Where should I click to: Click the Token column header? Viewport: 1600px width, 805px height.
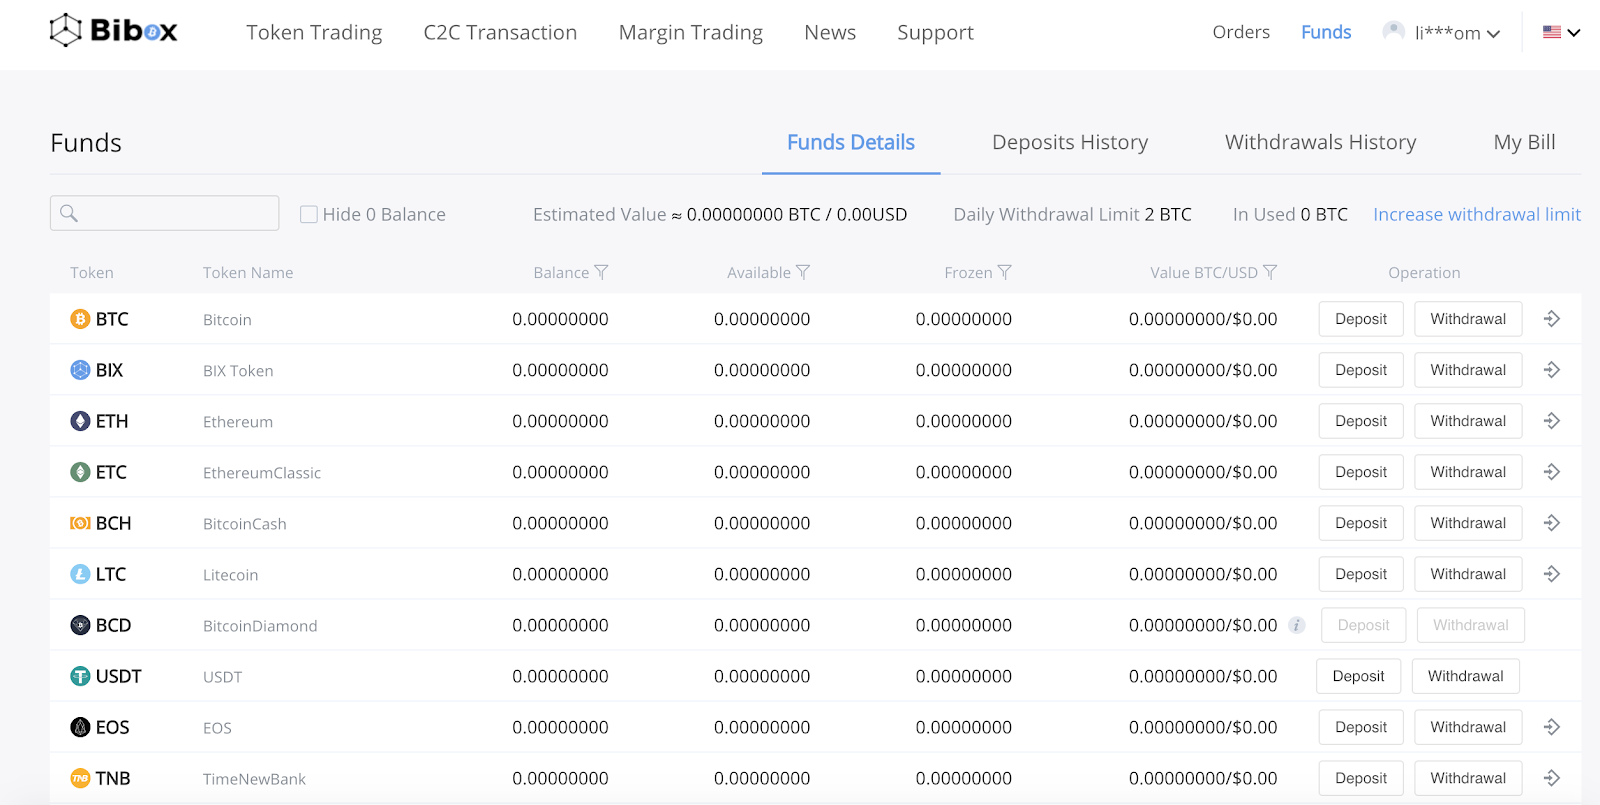tap(92, 273)
